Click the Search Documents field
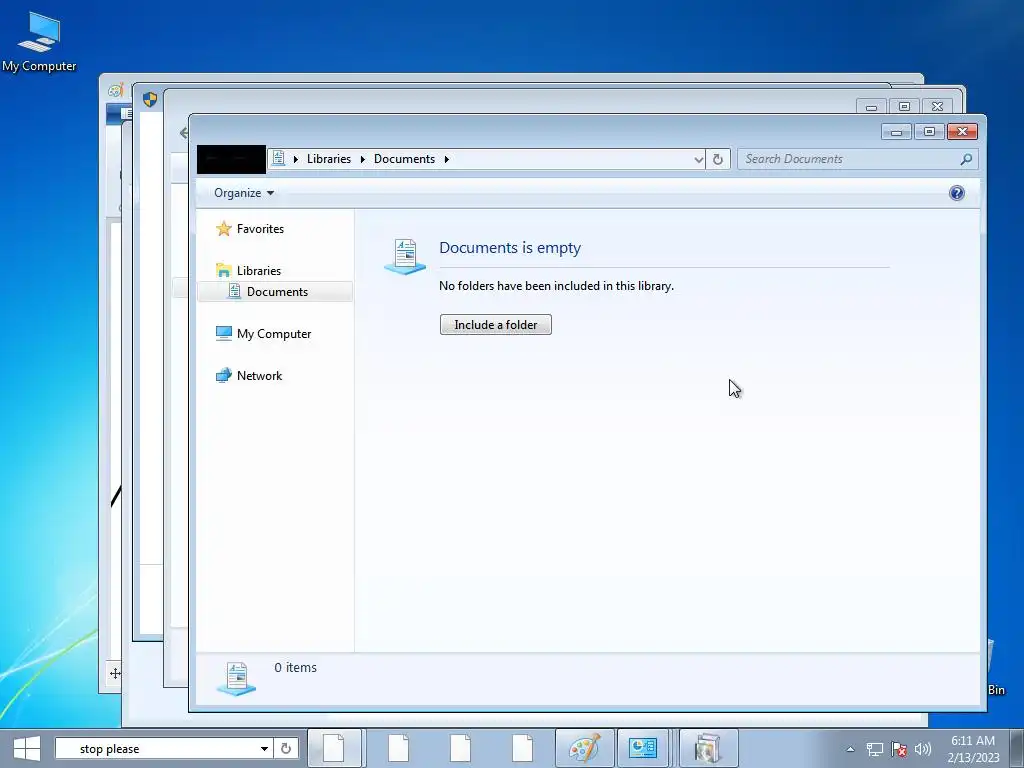Screen dimensions: 1024x768 [849, 159]
